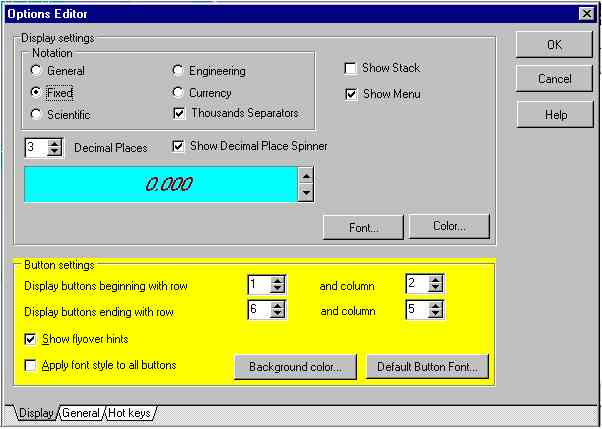Click the beginning row value field
The image size is (602, 429).
tap(260, 285)
